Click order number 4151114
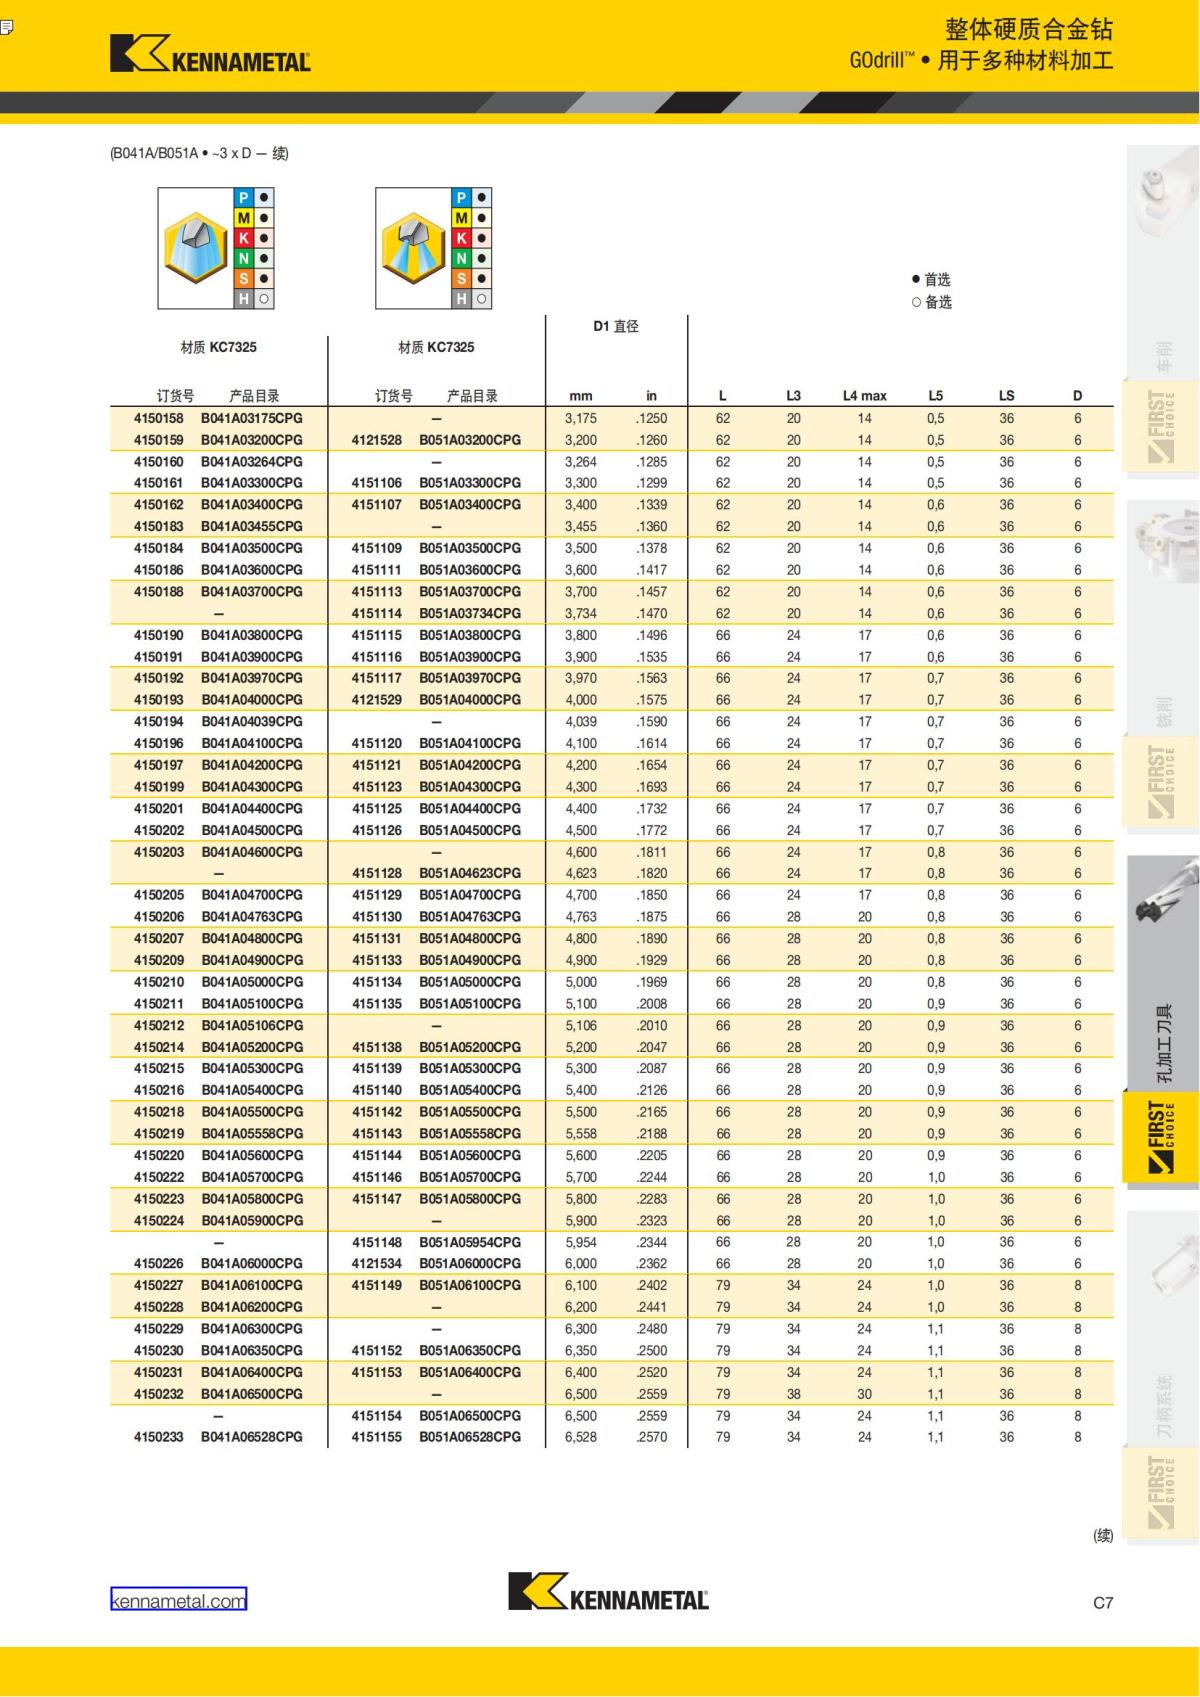This screenshot has height=1697, width=1200. click(377, 613)
